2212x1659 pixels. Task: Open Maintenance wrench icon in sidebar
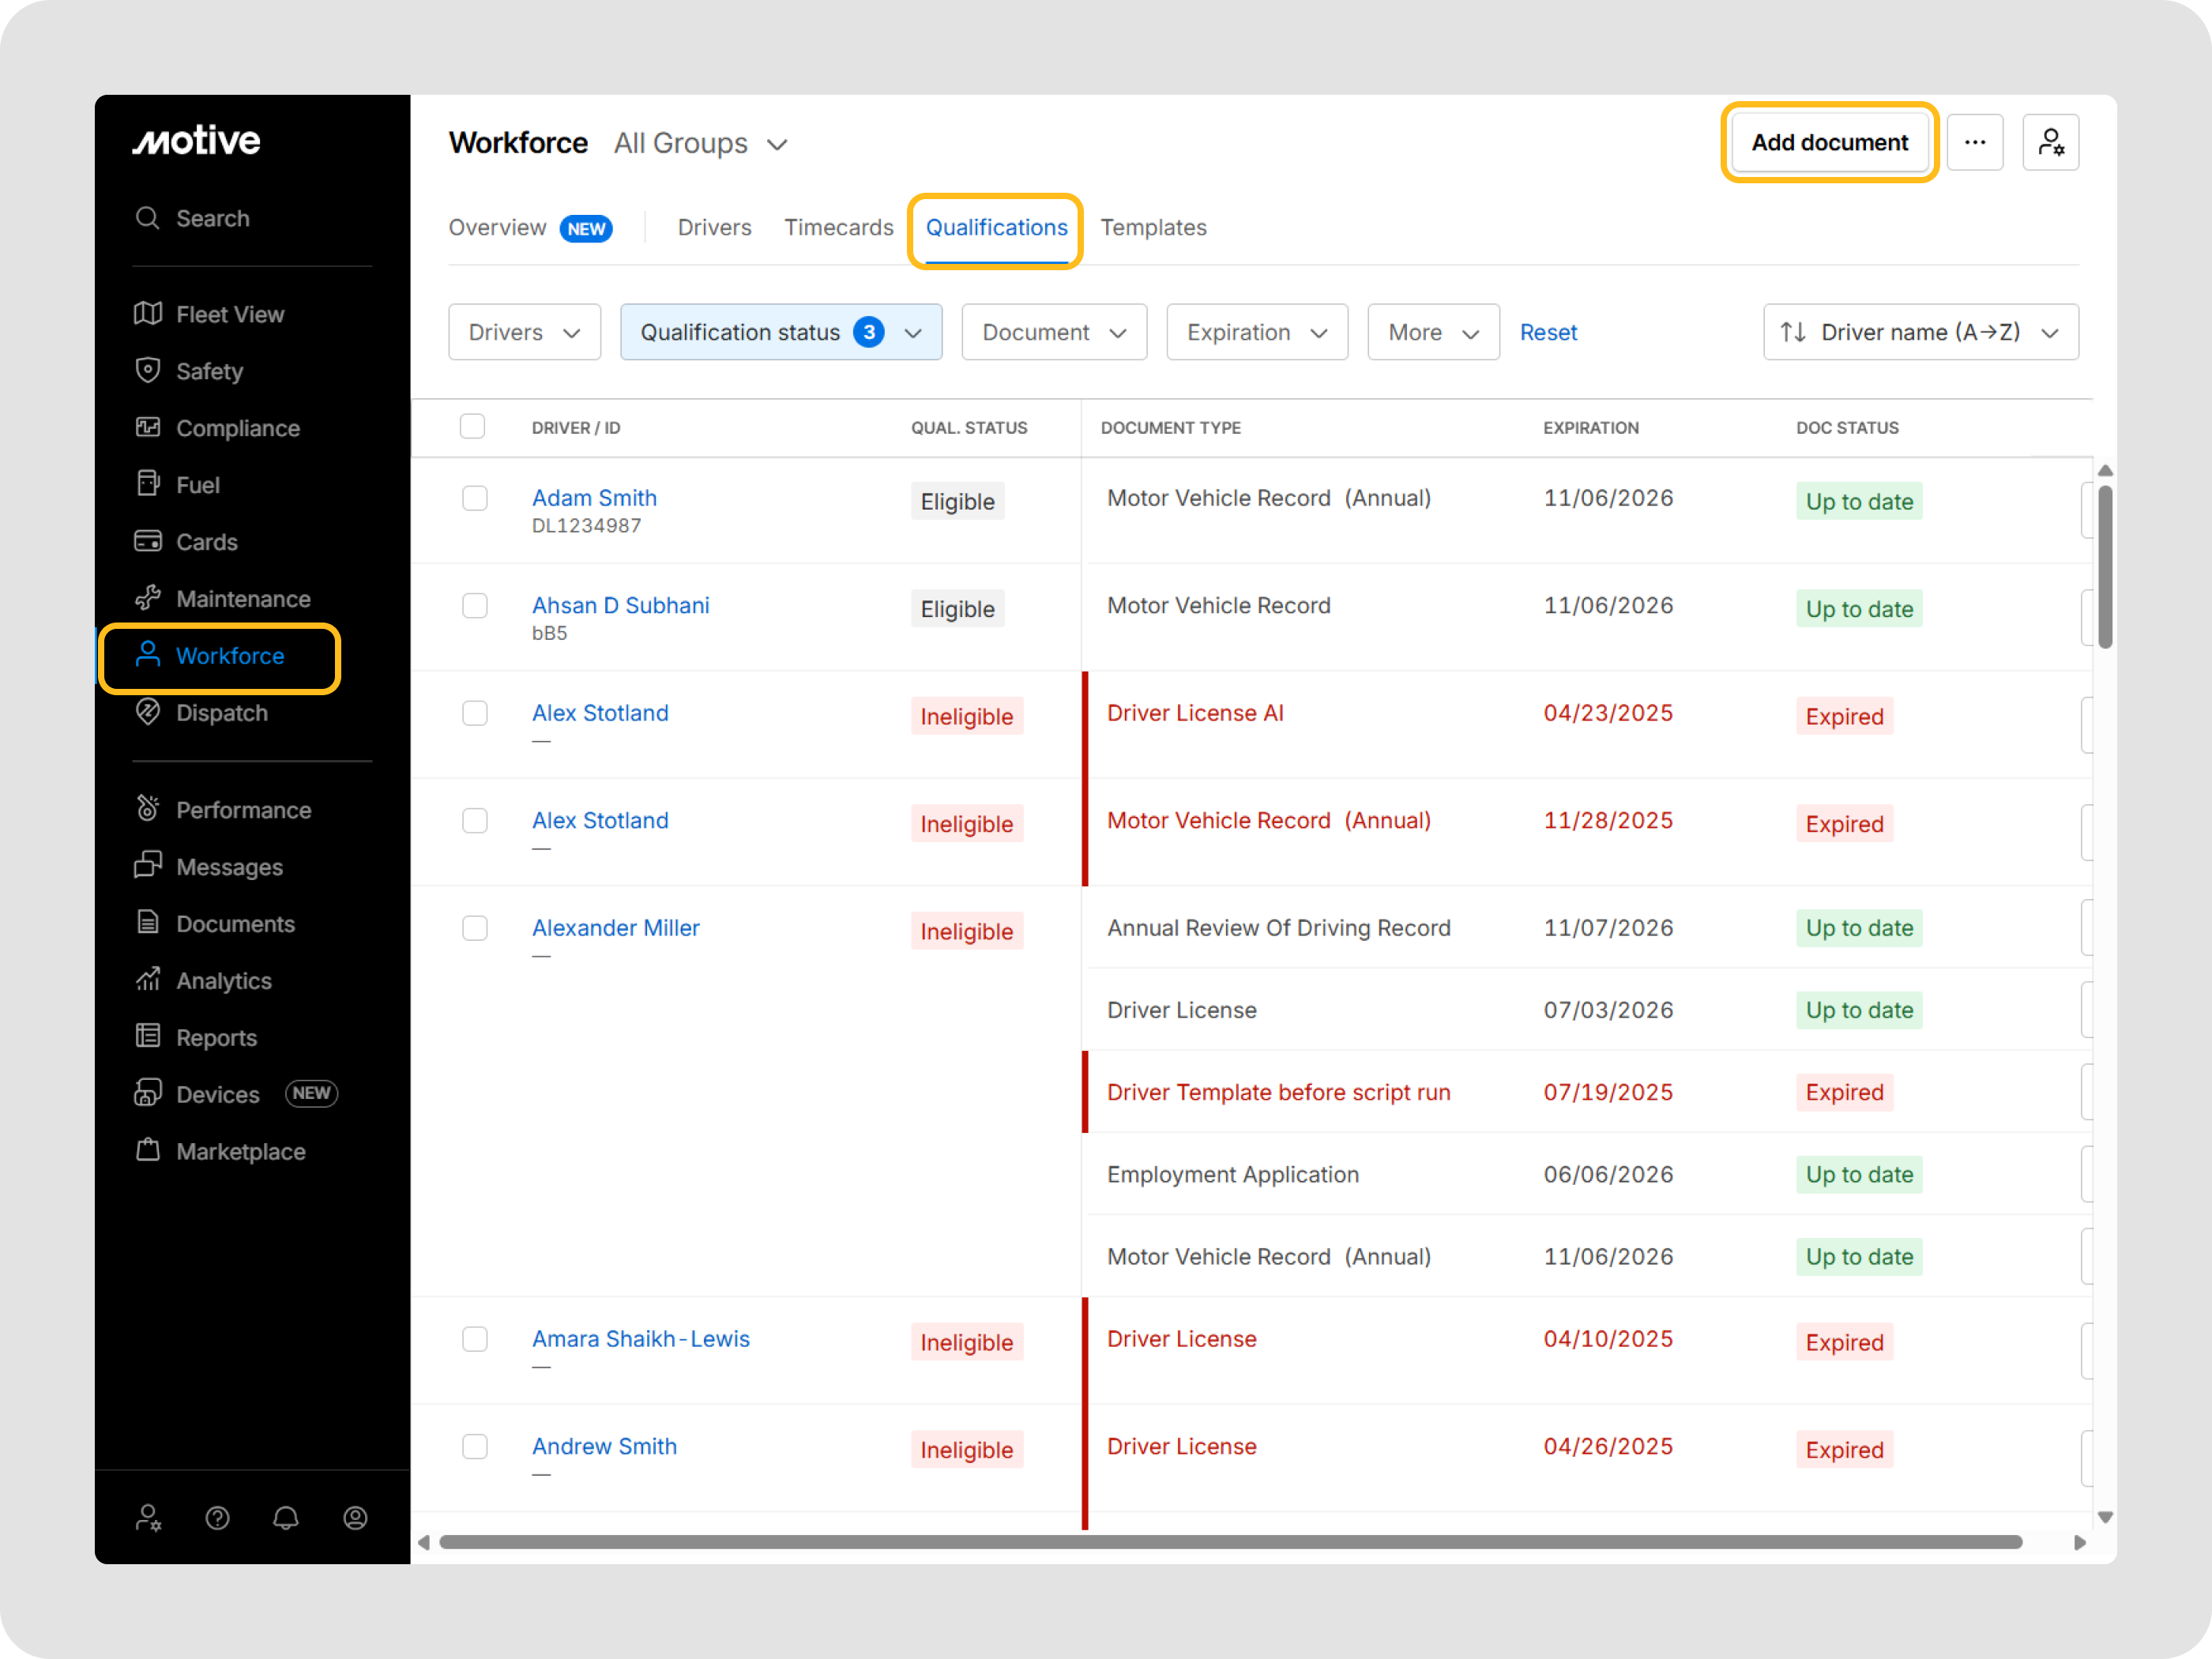pos(148,598)
